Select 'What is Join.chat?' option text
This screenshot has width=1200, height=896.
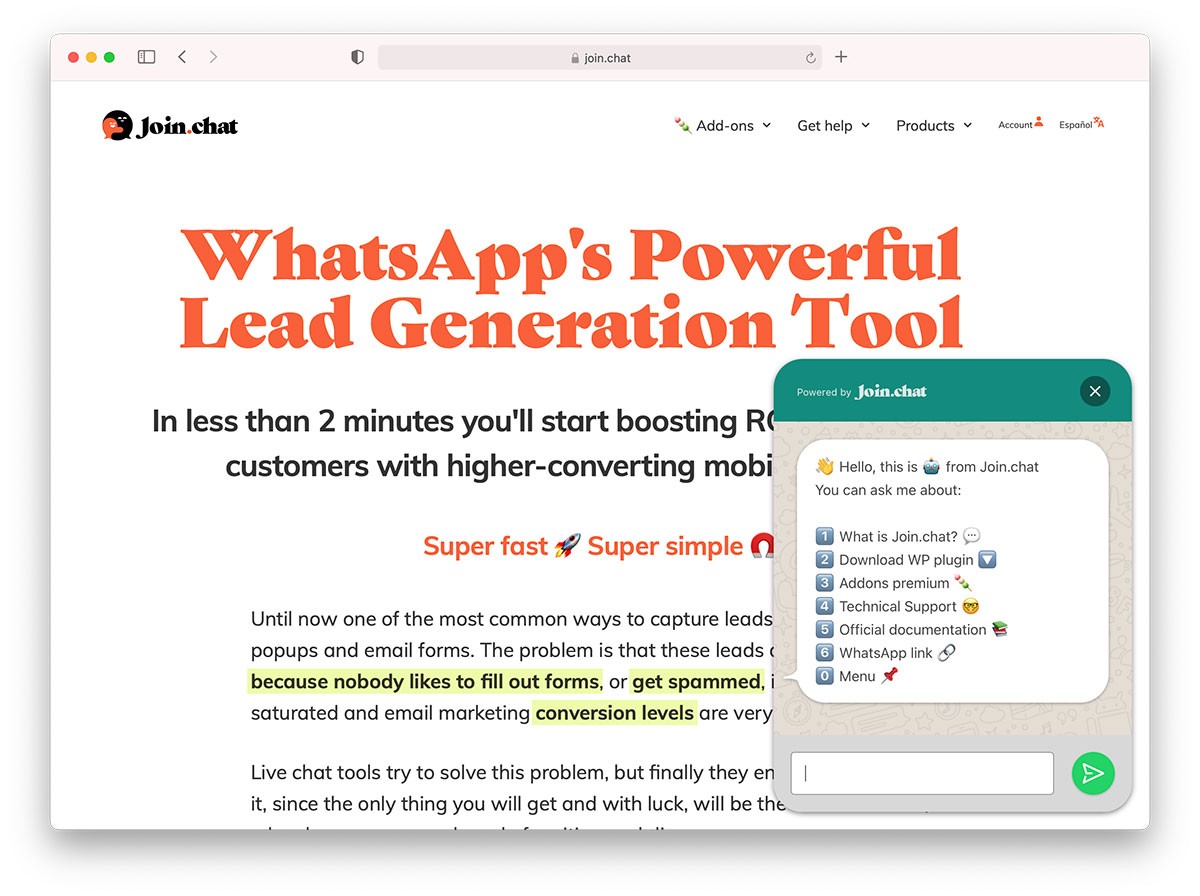(x=898, y=536)
